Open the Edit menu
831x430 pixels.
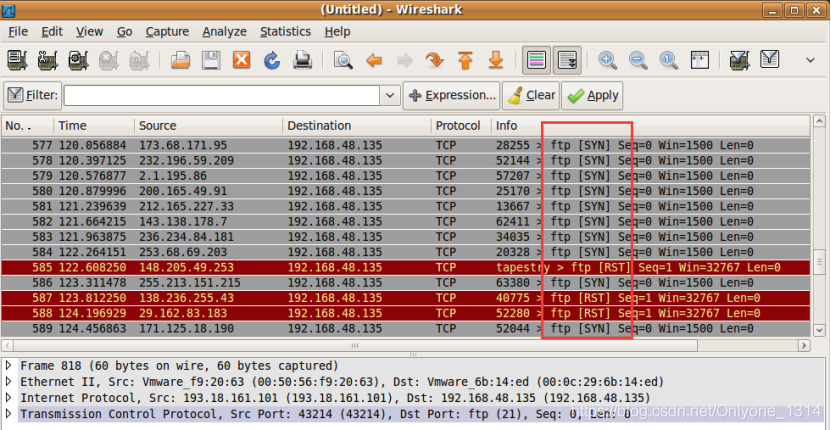point(52,32)
